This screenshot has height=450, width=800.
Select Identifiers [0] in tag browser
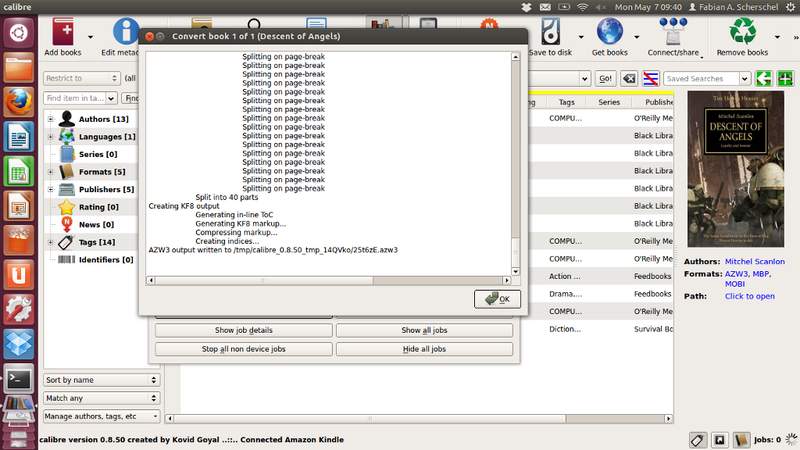[x=106, y=260]
